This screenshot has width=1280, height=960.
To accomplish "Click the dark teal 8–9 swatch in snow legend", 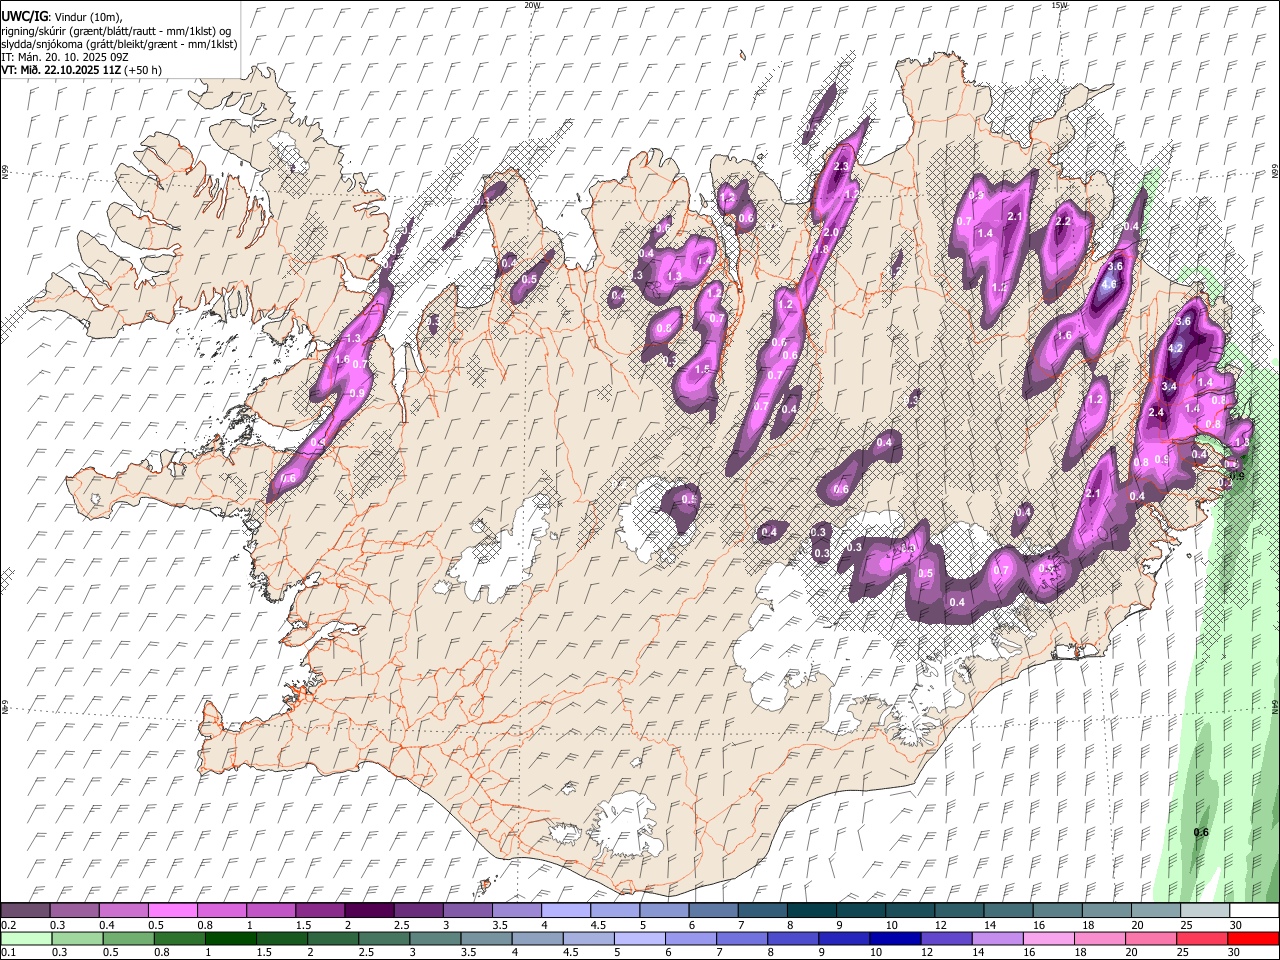I will tap(812, 911).
